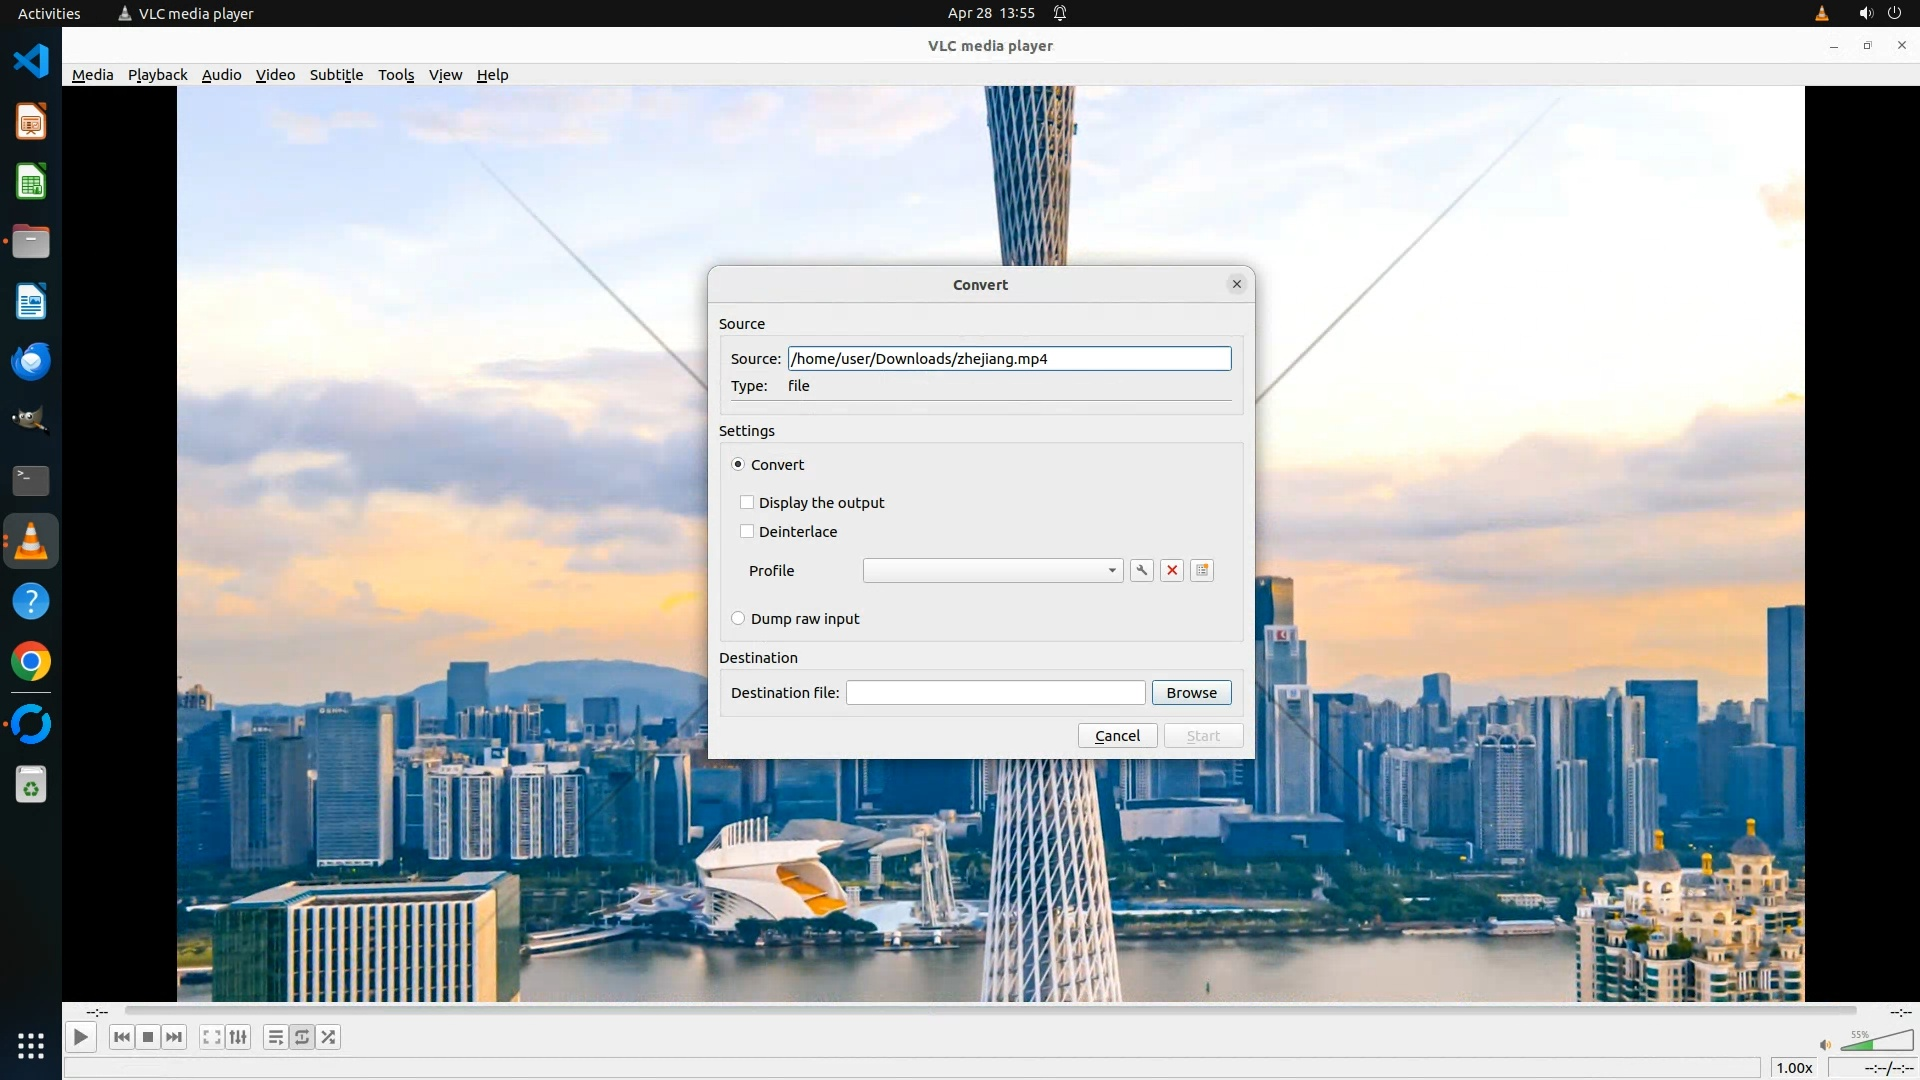Check the Deinterlace option
Image resolution: width=1920 pixels, height=1080 pixels.
click(x=747, y=531)
